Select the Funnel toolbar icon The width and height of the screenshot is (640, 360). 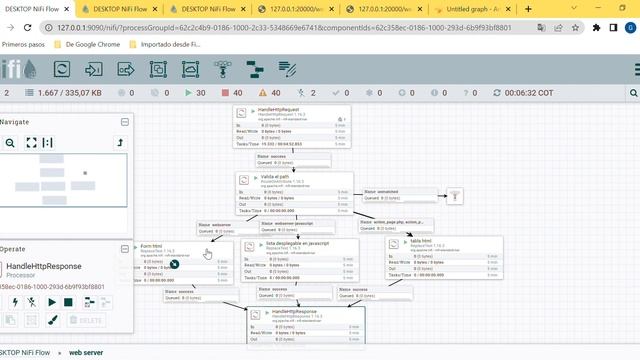click(x=222, y=69)
